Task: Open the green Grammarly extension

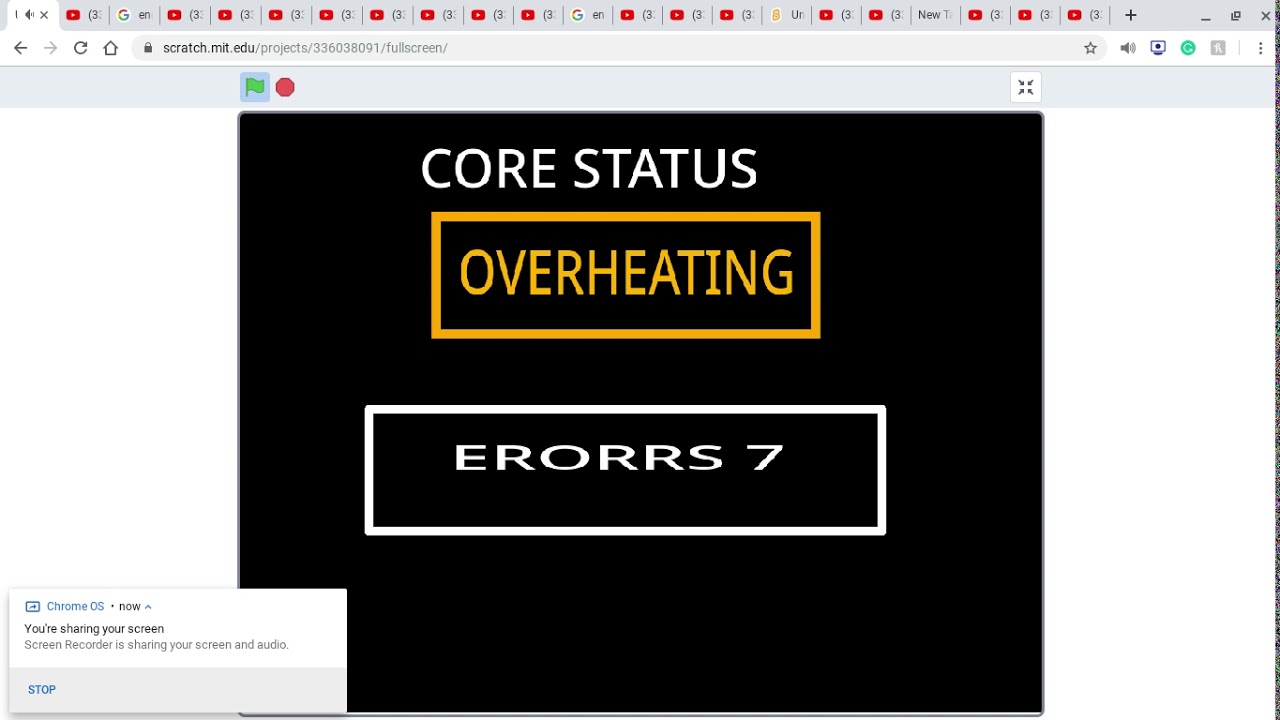Action: pyautogui.click(x=1188, y=48)
